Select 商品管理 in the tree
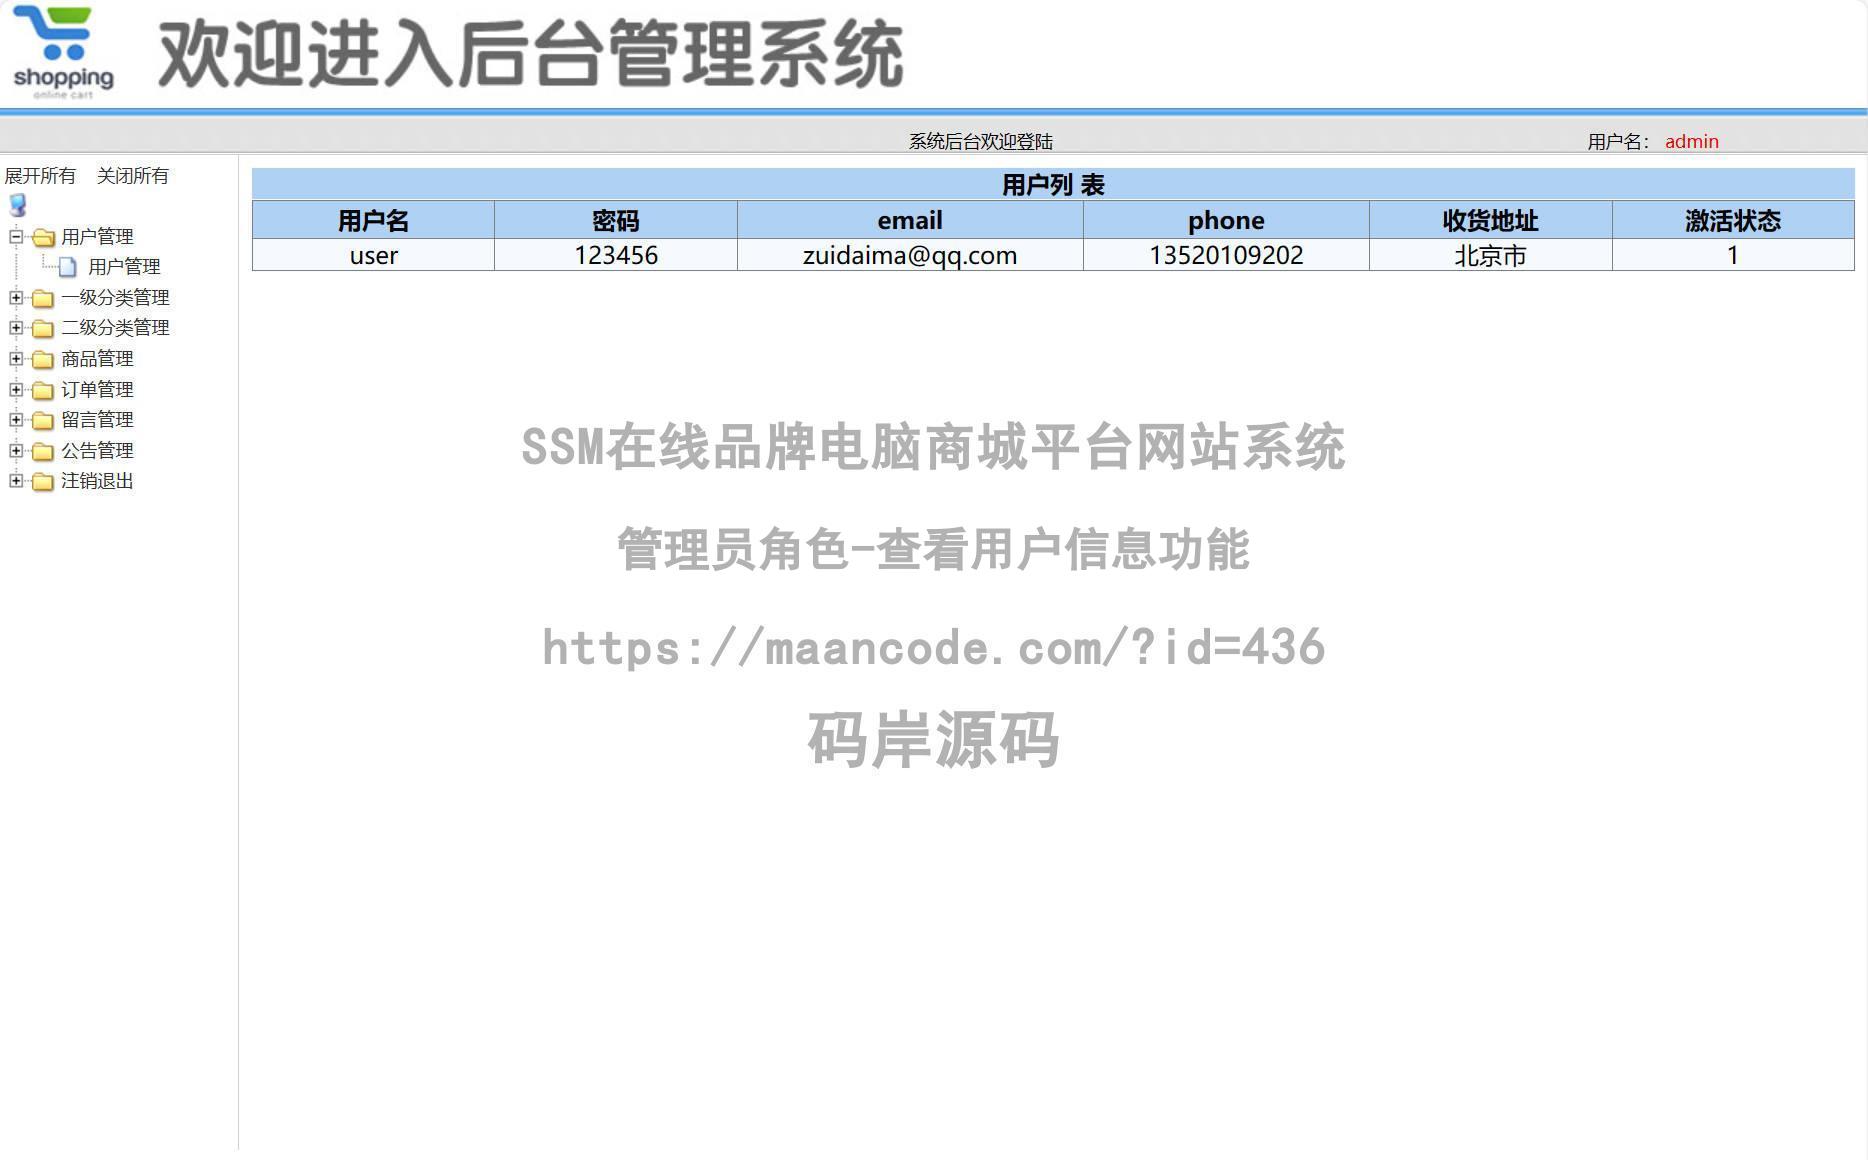The width and height of the screenshot is (1868, 1160). coord(97,359)
